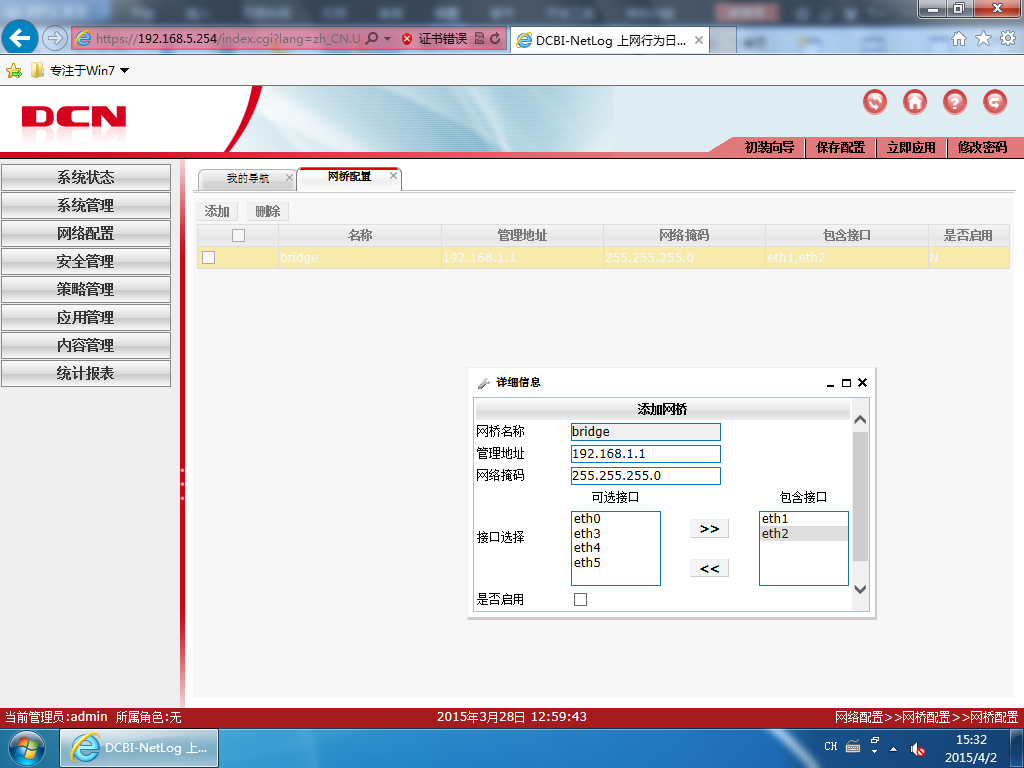Close the 我的导航 tab with its X

point(289,177)
